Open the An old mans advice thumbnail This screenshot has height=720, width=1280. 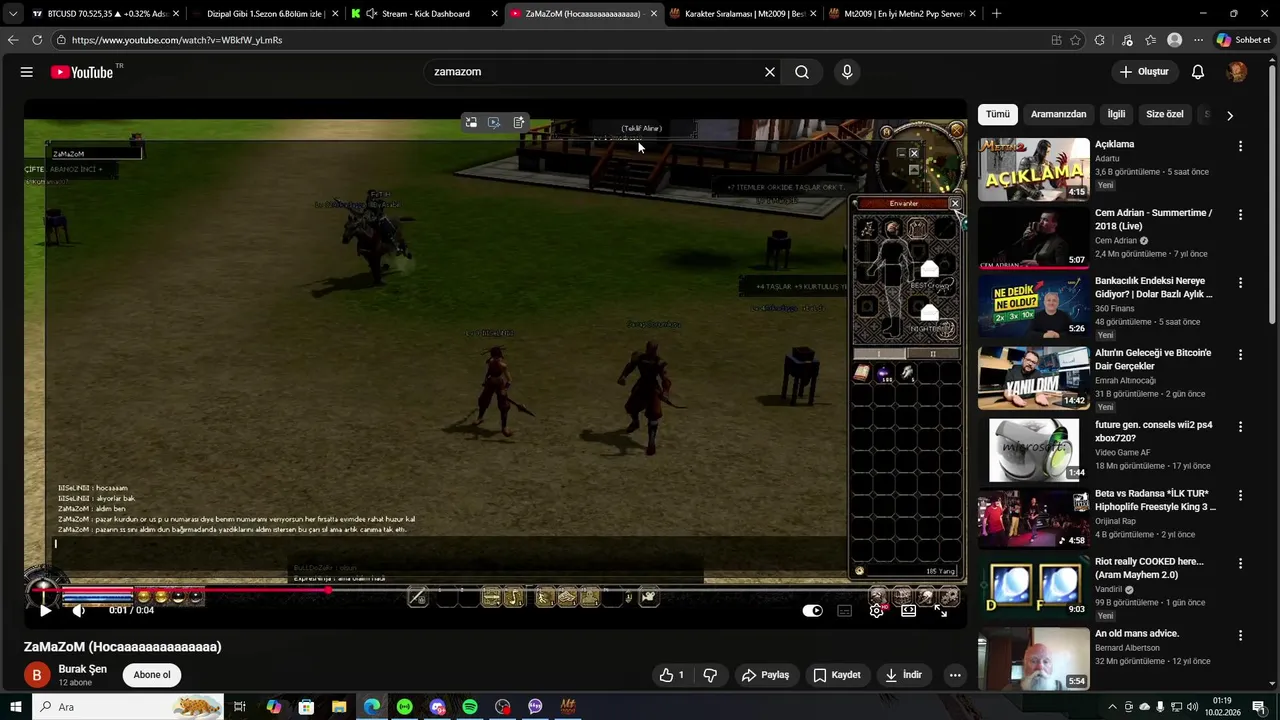click(x=1034, y=658)
